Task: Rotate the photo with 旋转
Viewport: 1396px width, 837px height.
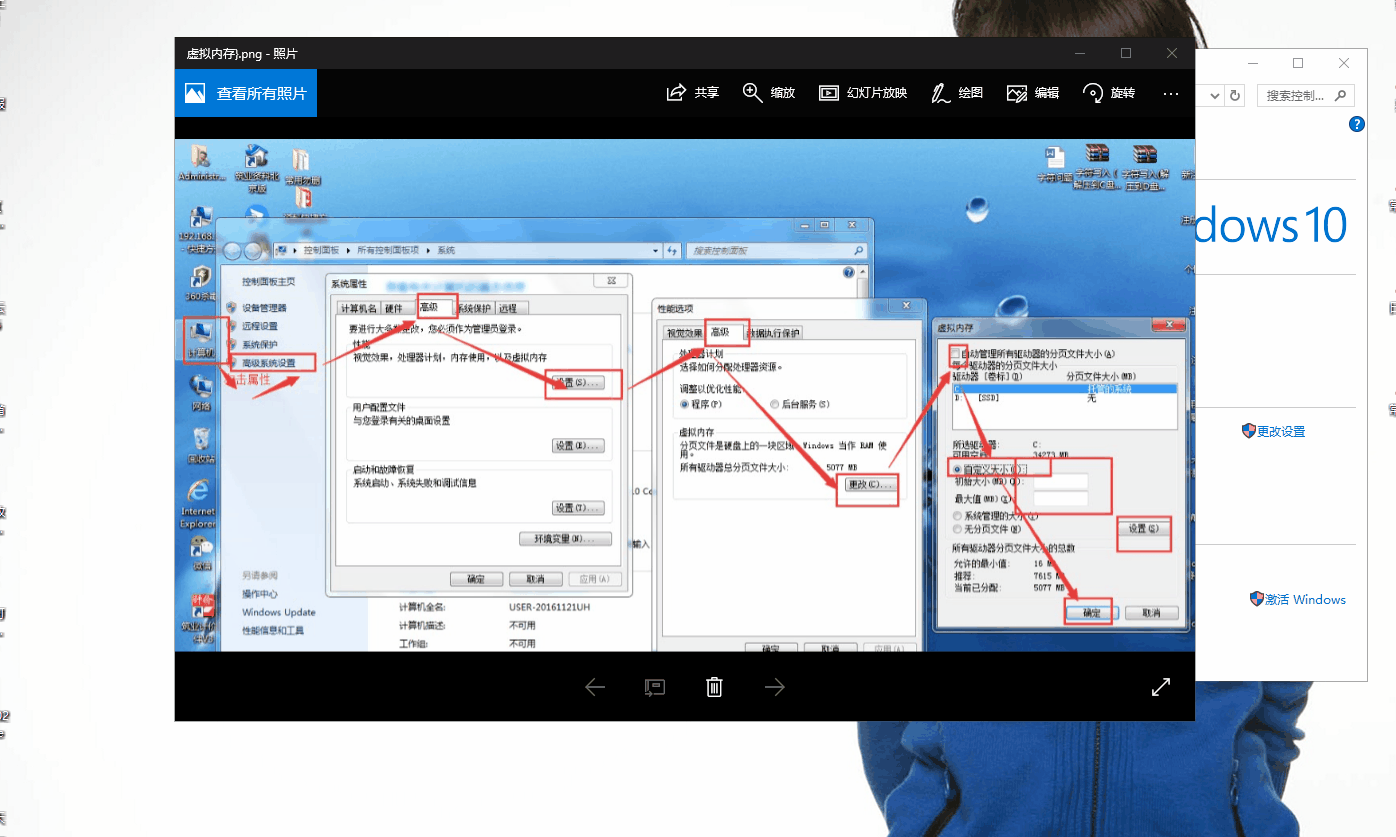Action: 1109,93
